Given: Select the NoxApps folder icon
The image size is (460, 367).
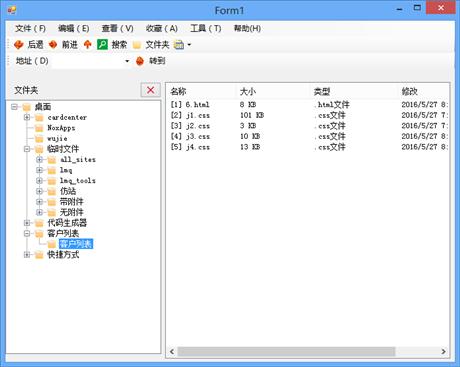Looking at the screenshot, I should [x=39, y=128].
